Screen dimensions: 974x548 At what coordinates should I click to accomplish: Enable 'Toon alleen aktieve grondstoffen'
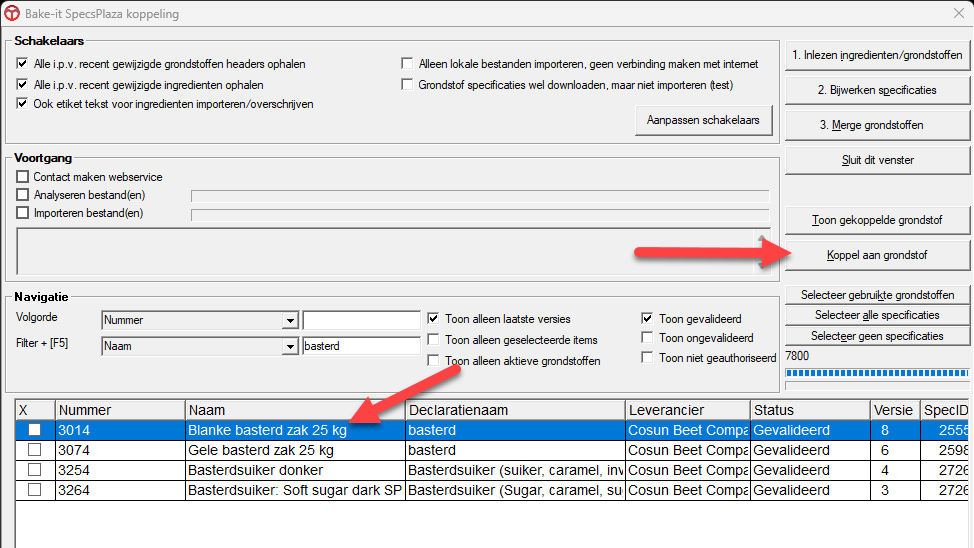(x=433, y=360)
